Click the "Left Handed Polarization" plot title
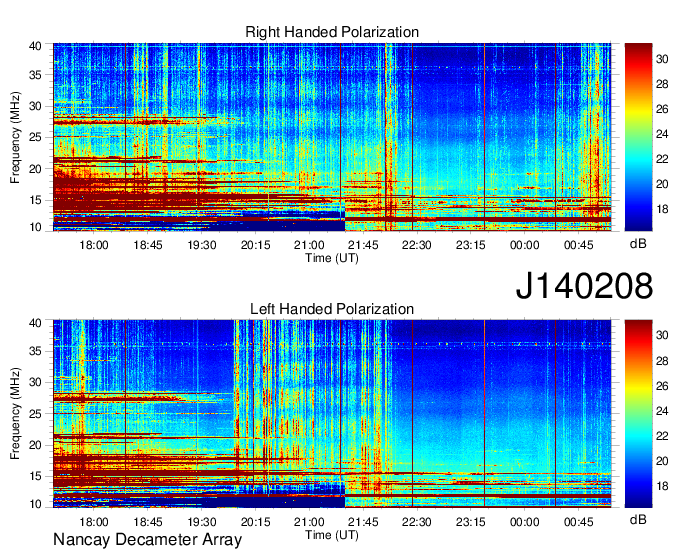The height and width of the screenshot is (552, 680). coord(332,309)
